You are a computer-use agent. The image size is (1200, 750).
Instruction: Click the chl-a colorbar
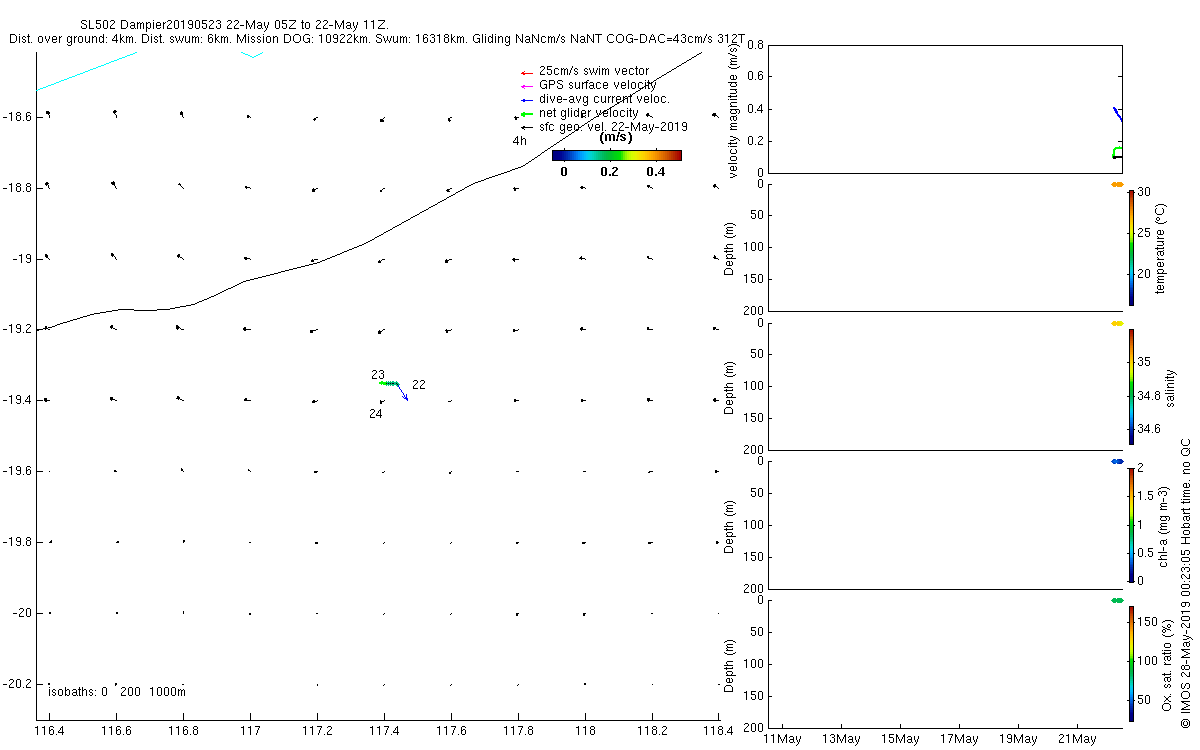coord(1131,524)
